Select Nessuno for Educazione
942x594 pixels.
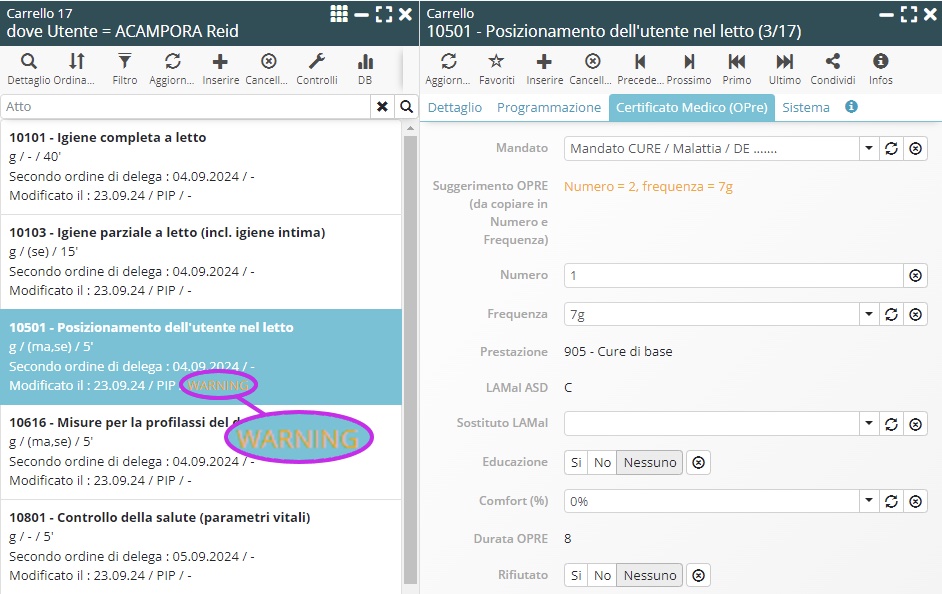tap(650, 462)
